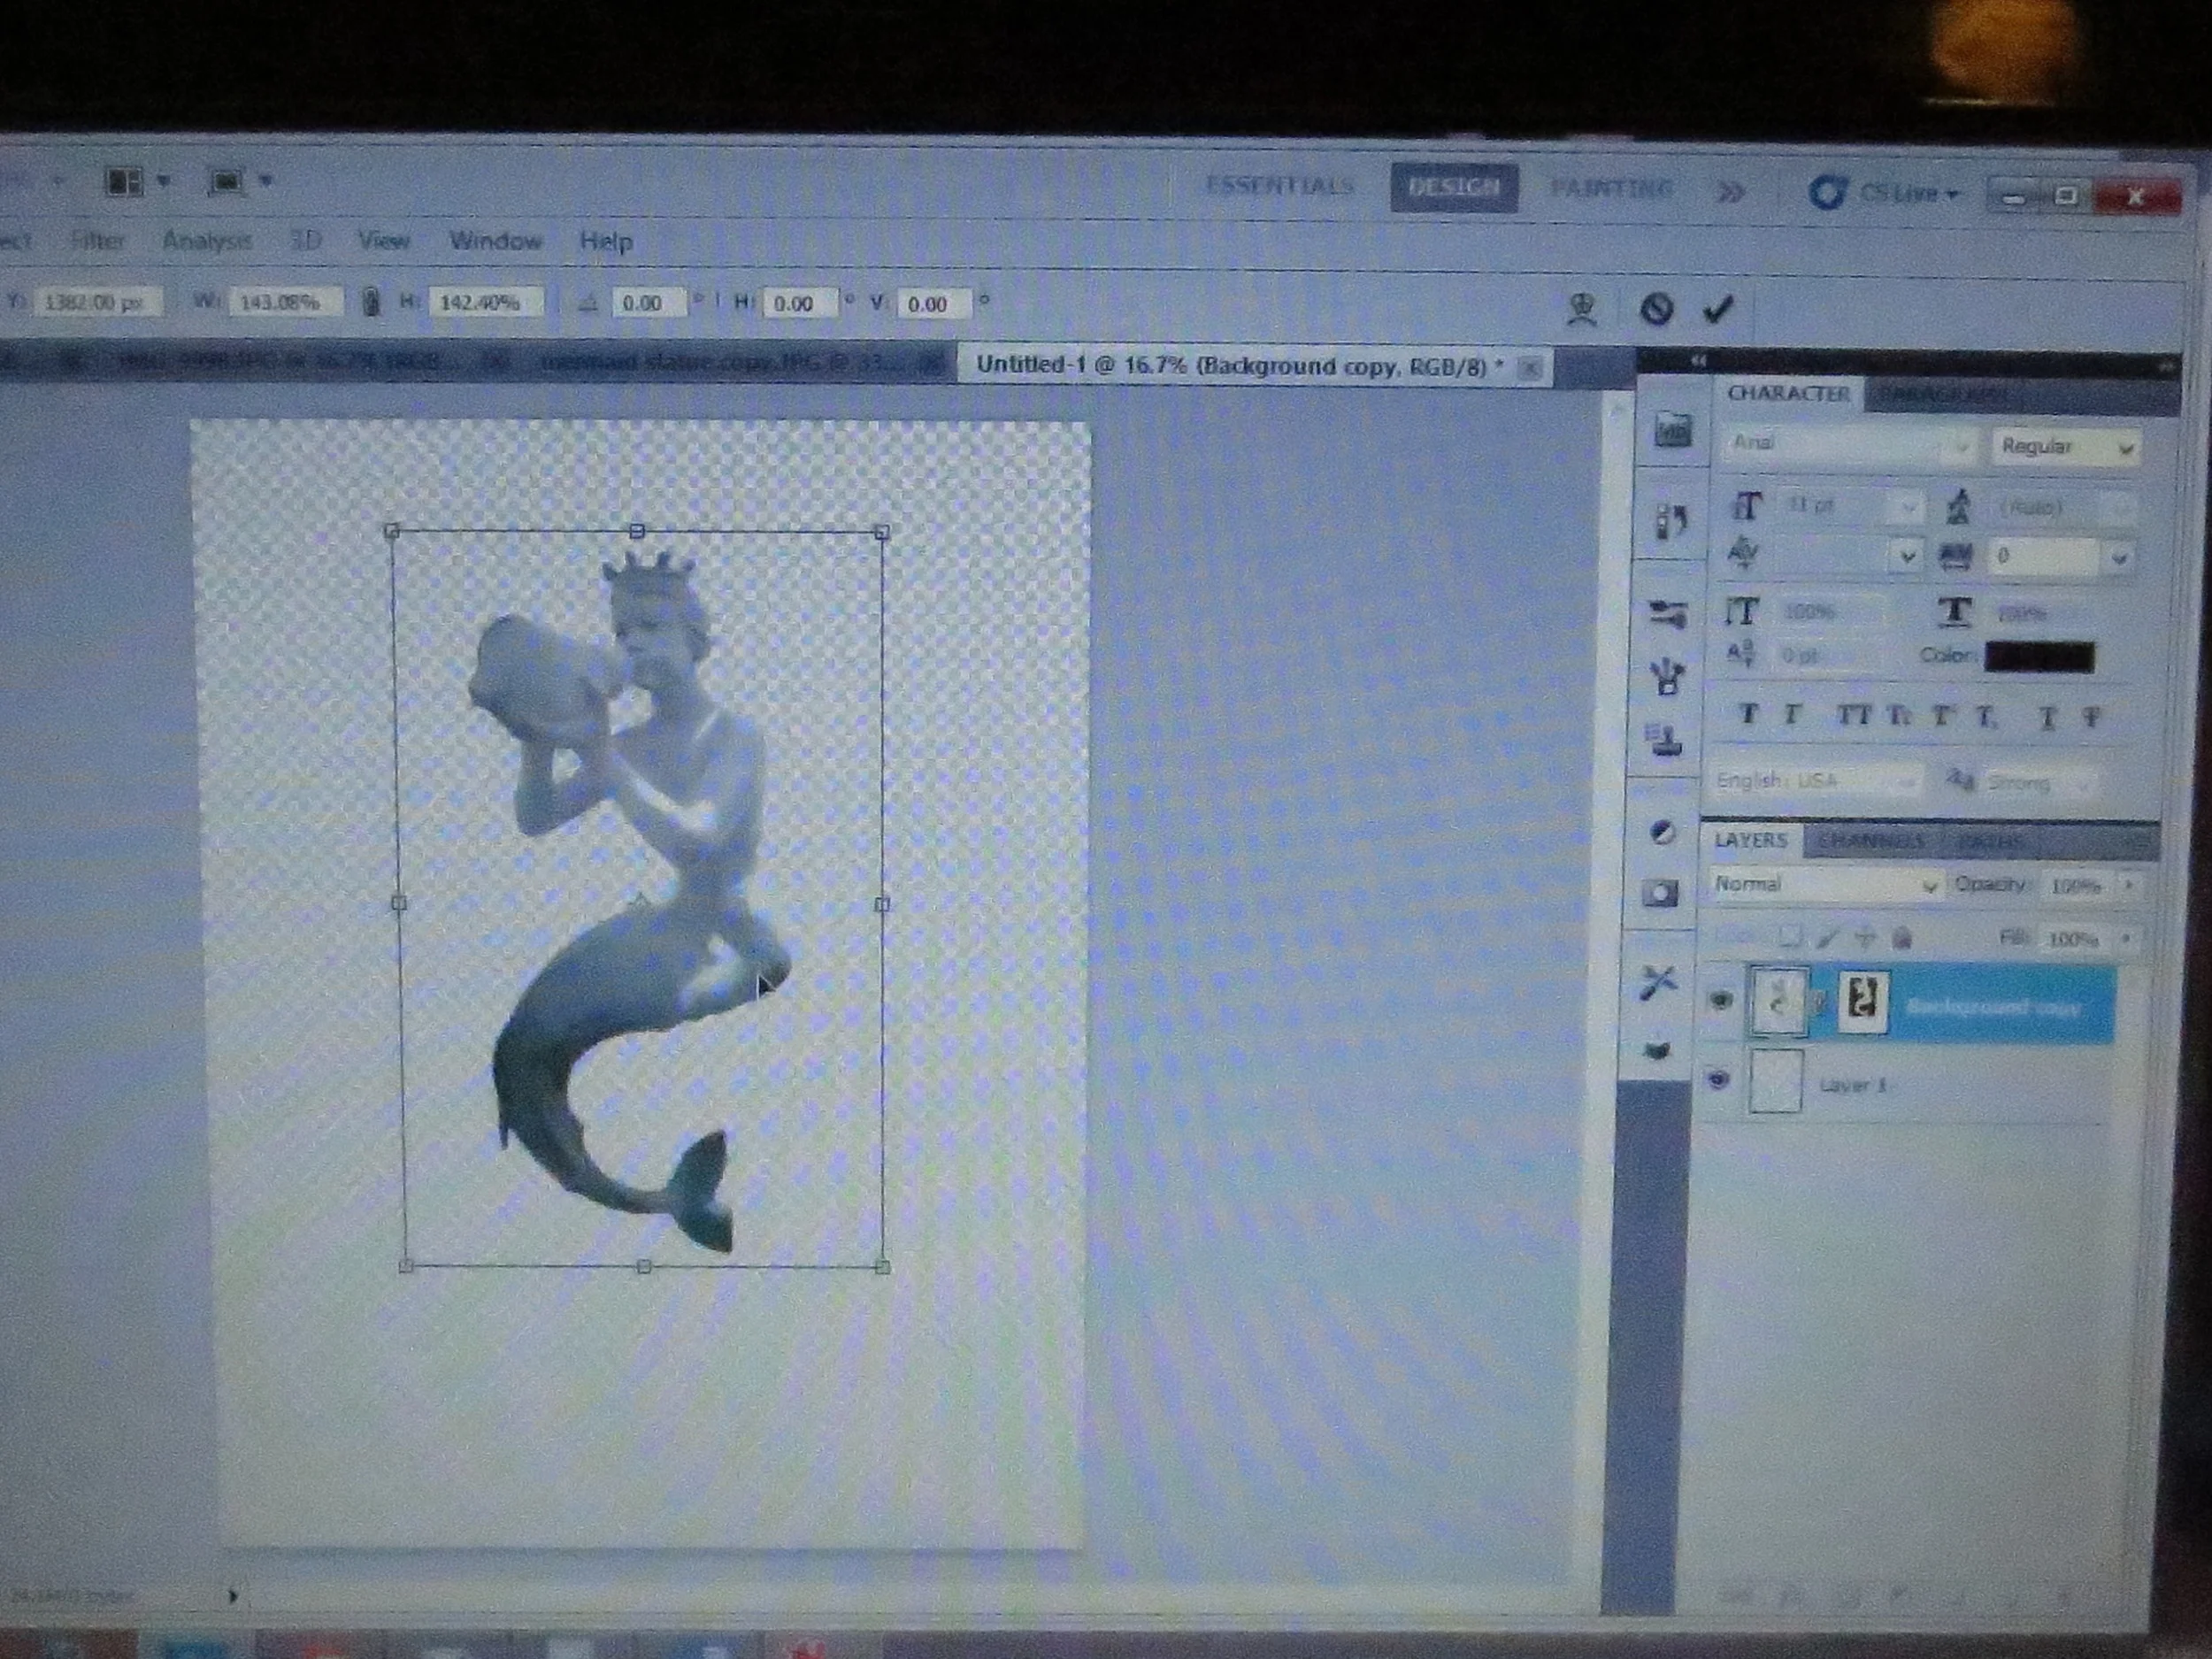
Task: Click the Faux Bold T icon
Action: (x=1748, y=715)
